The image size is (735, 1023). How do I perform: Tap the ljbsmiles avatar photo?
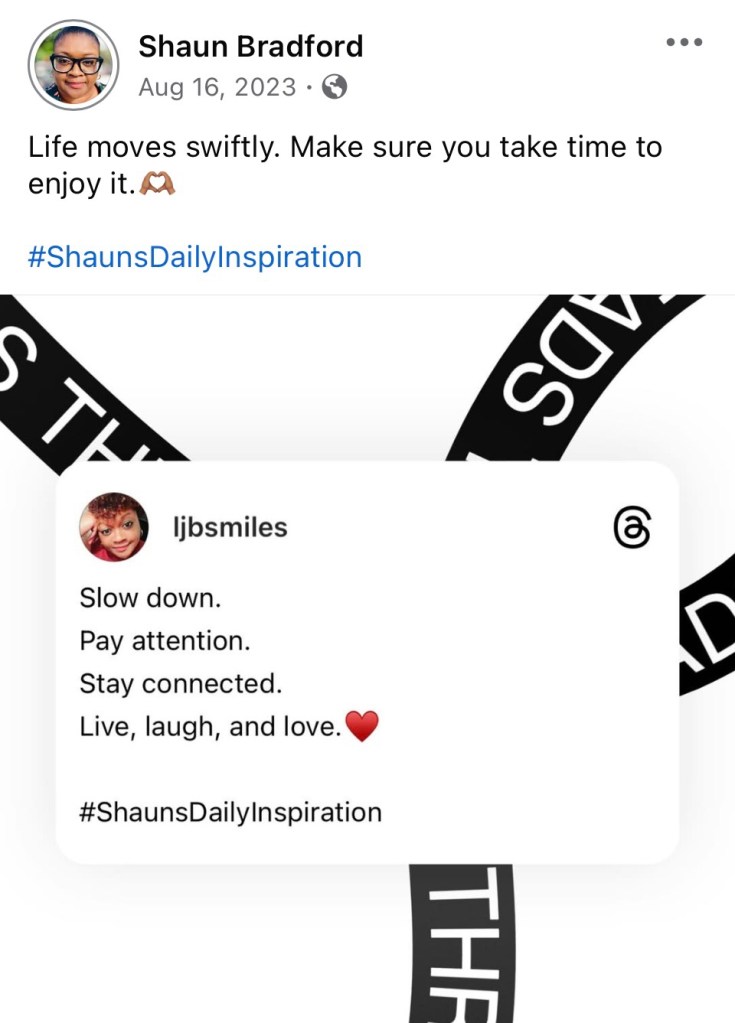[113, 527]
